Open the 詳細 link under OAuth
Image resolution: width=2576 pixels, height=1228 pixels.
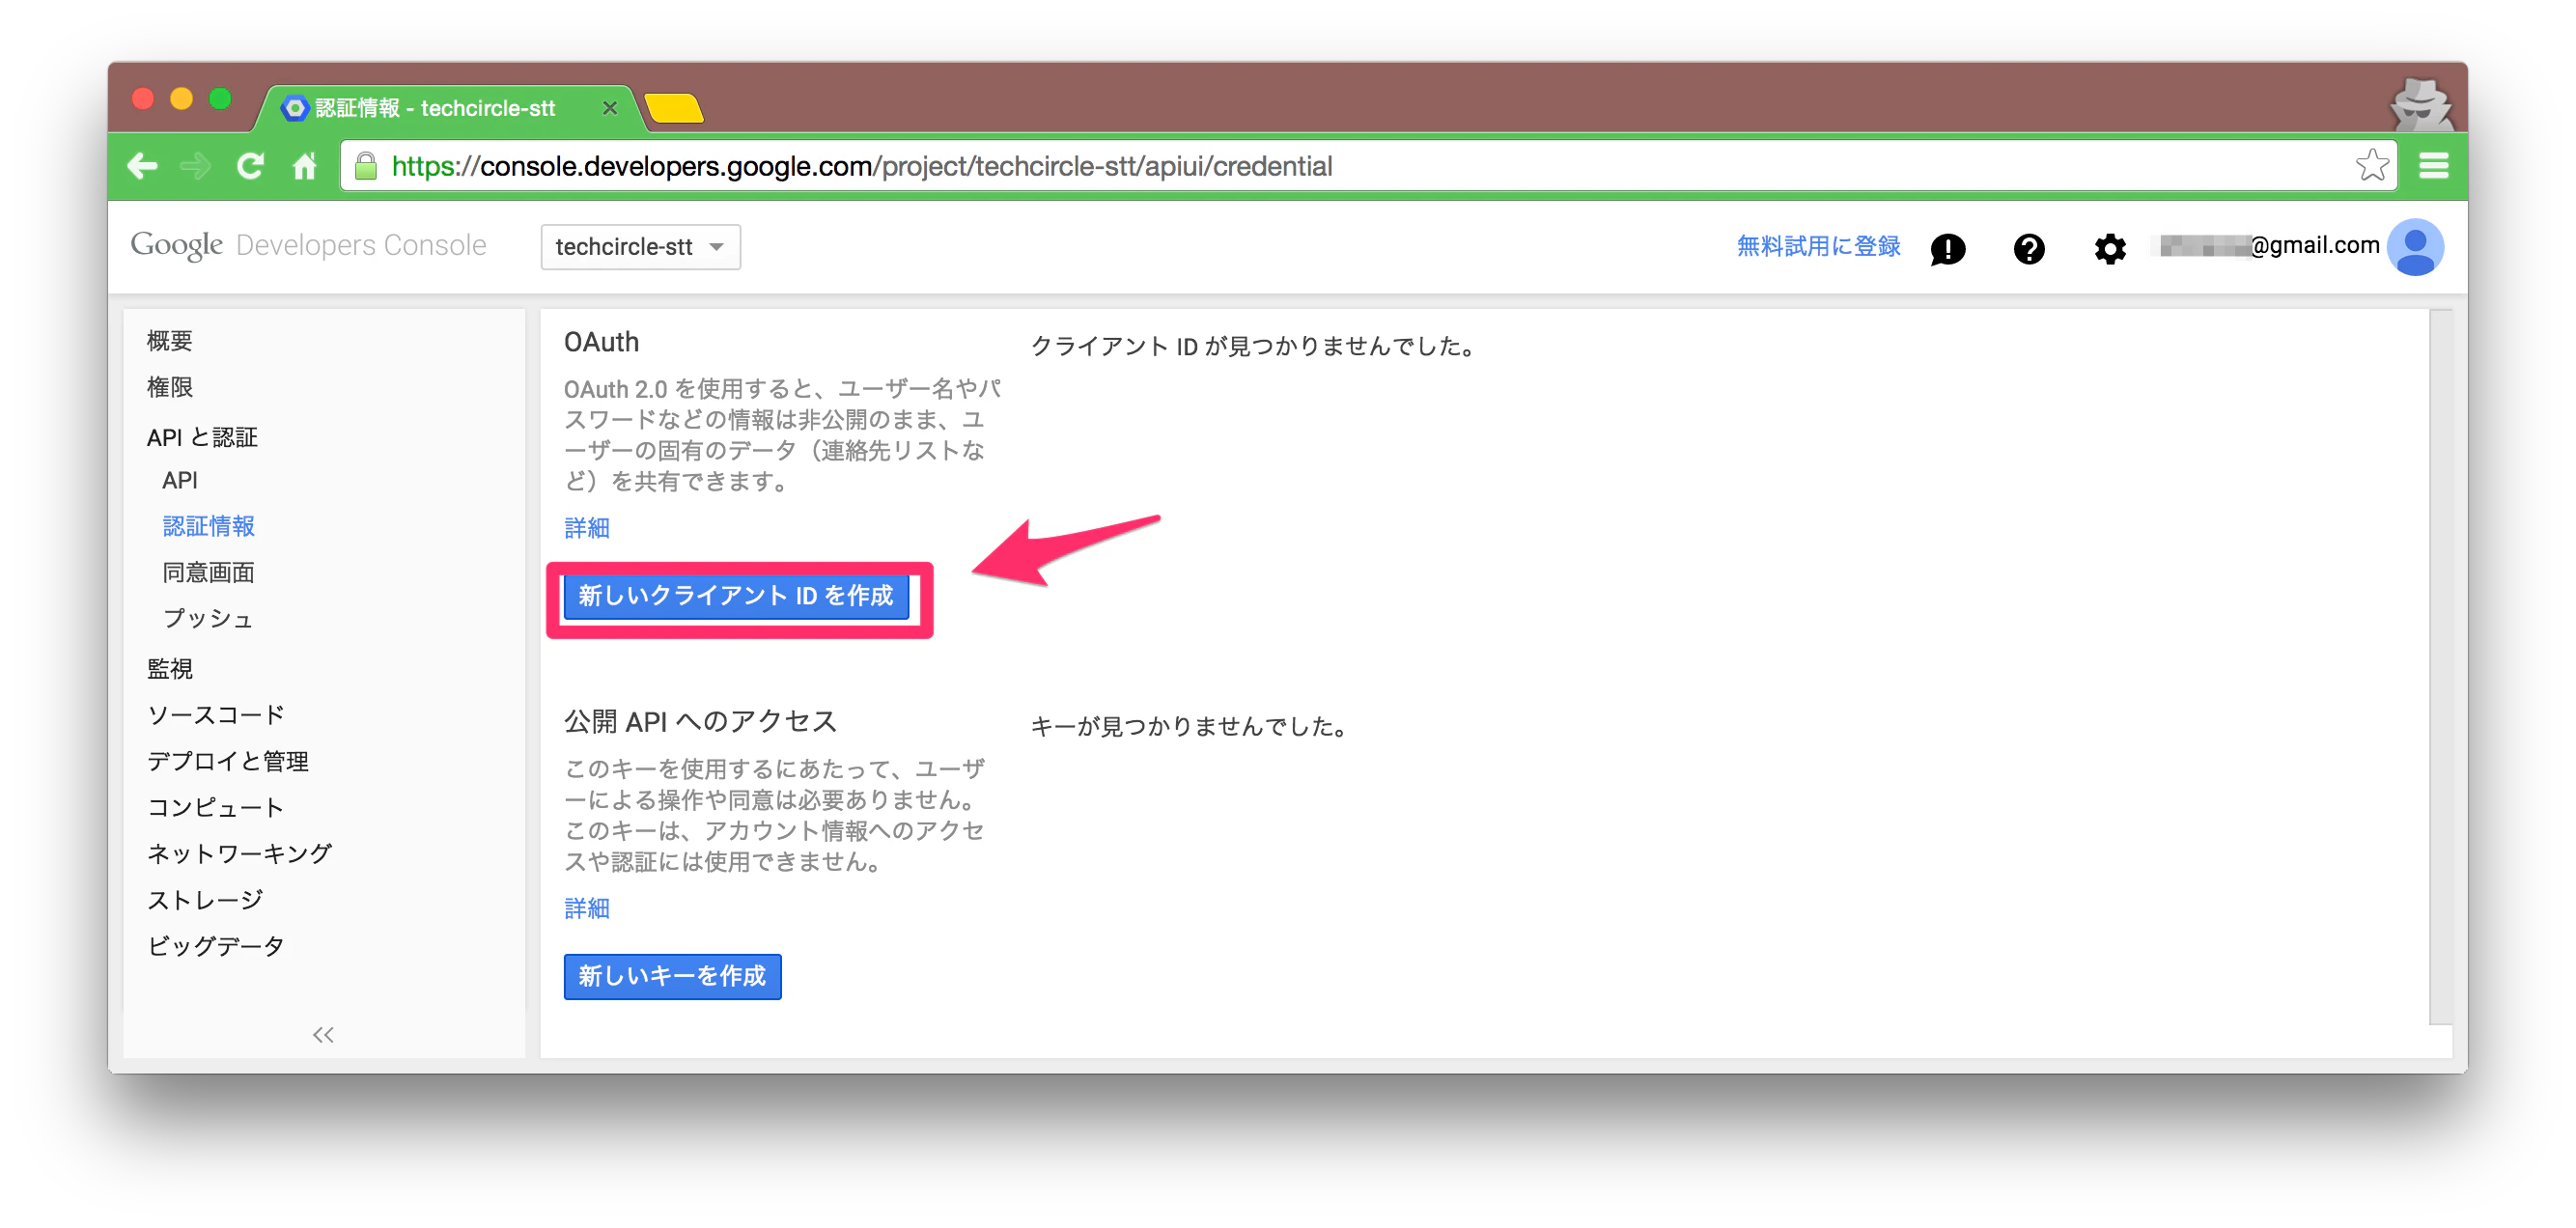point(587,528)
